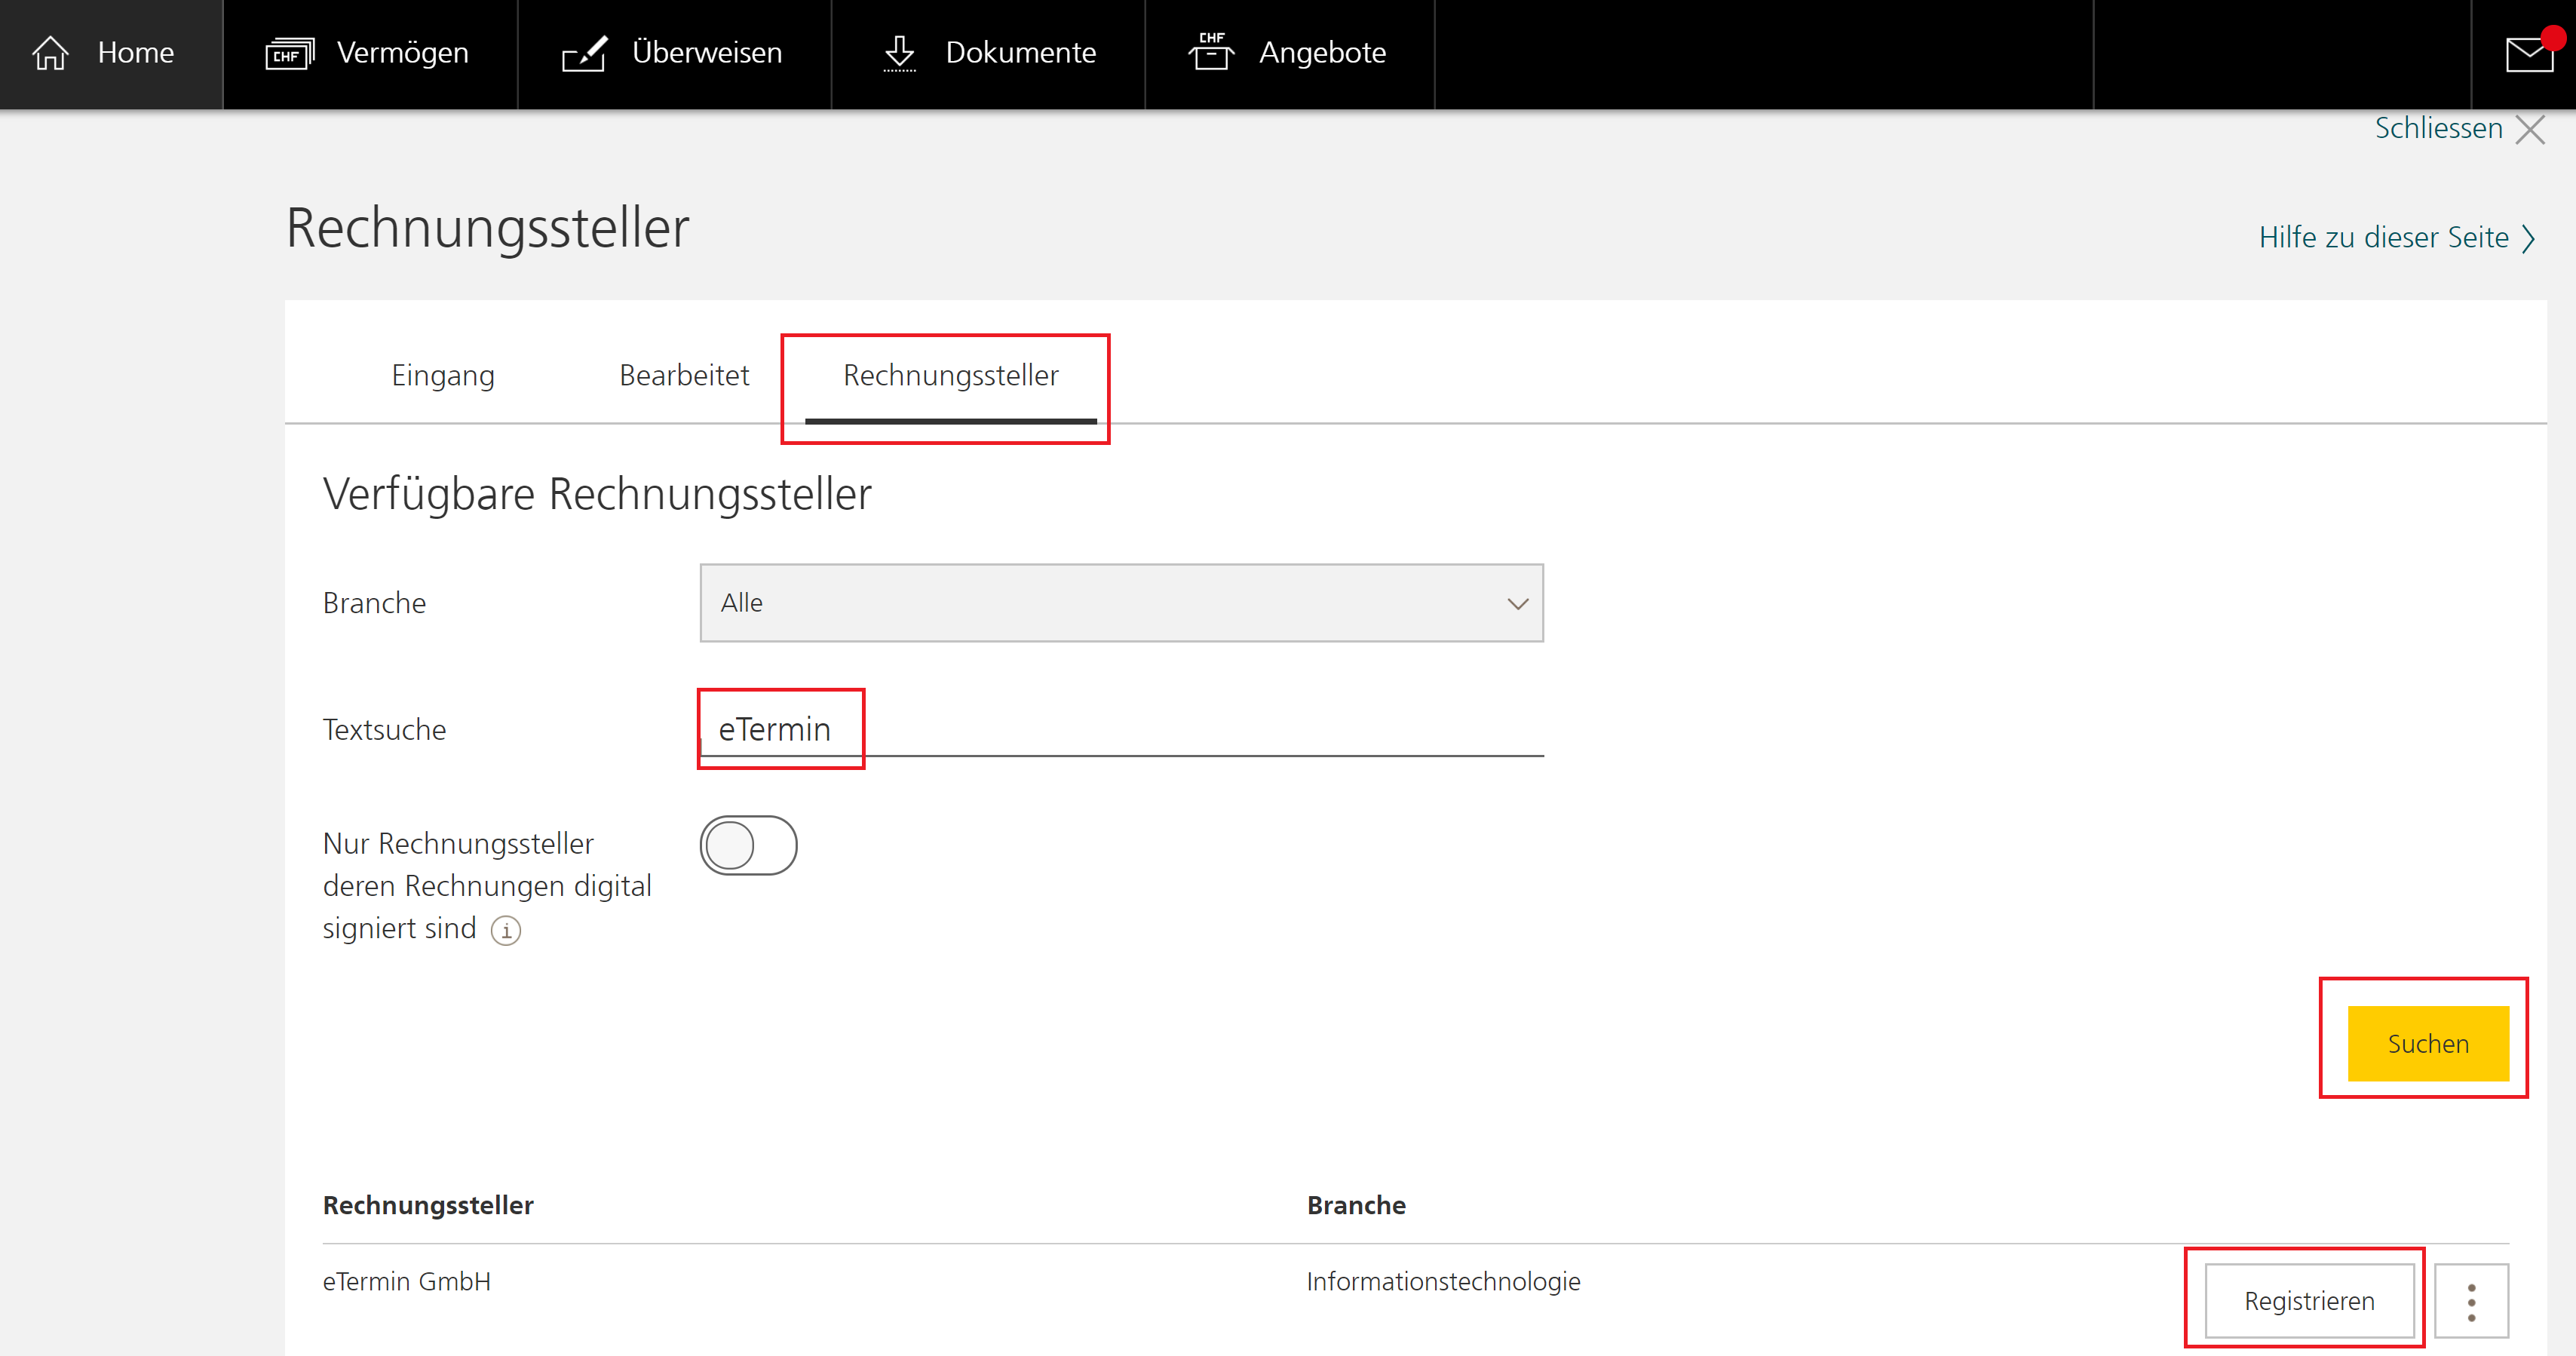The image size is (2576, 1356).
Task: Click the Angebote CHF box icon
Action: pyautogui.click(x=1211, y=51)
